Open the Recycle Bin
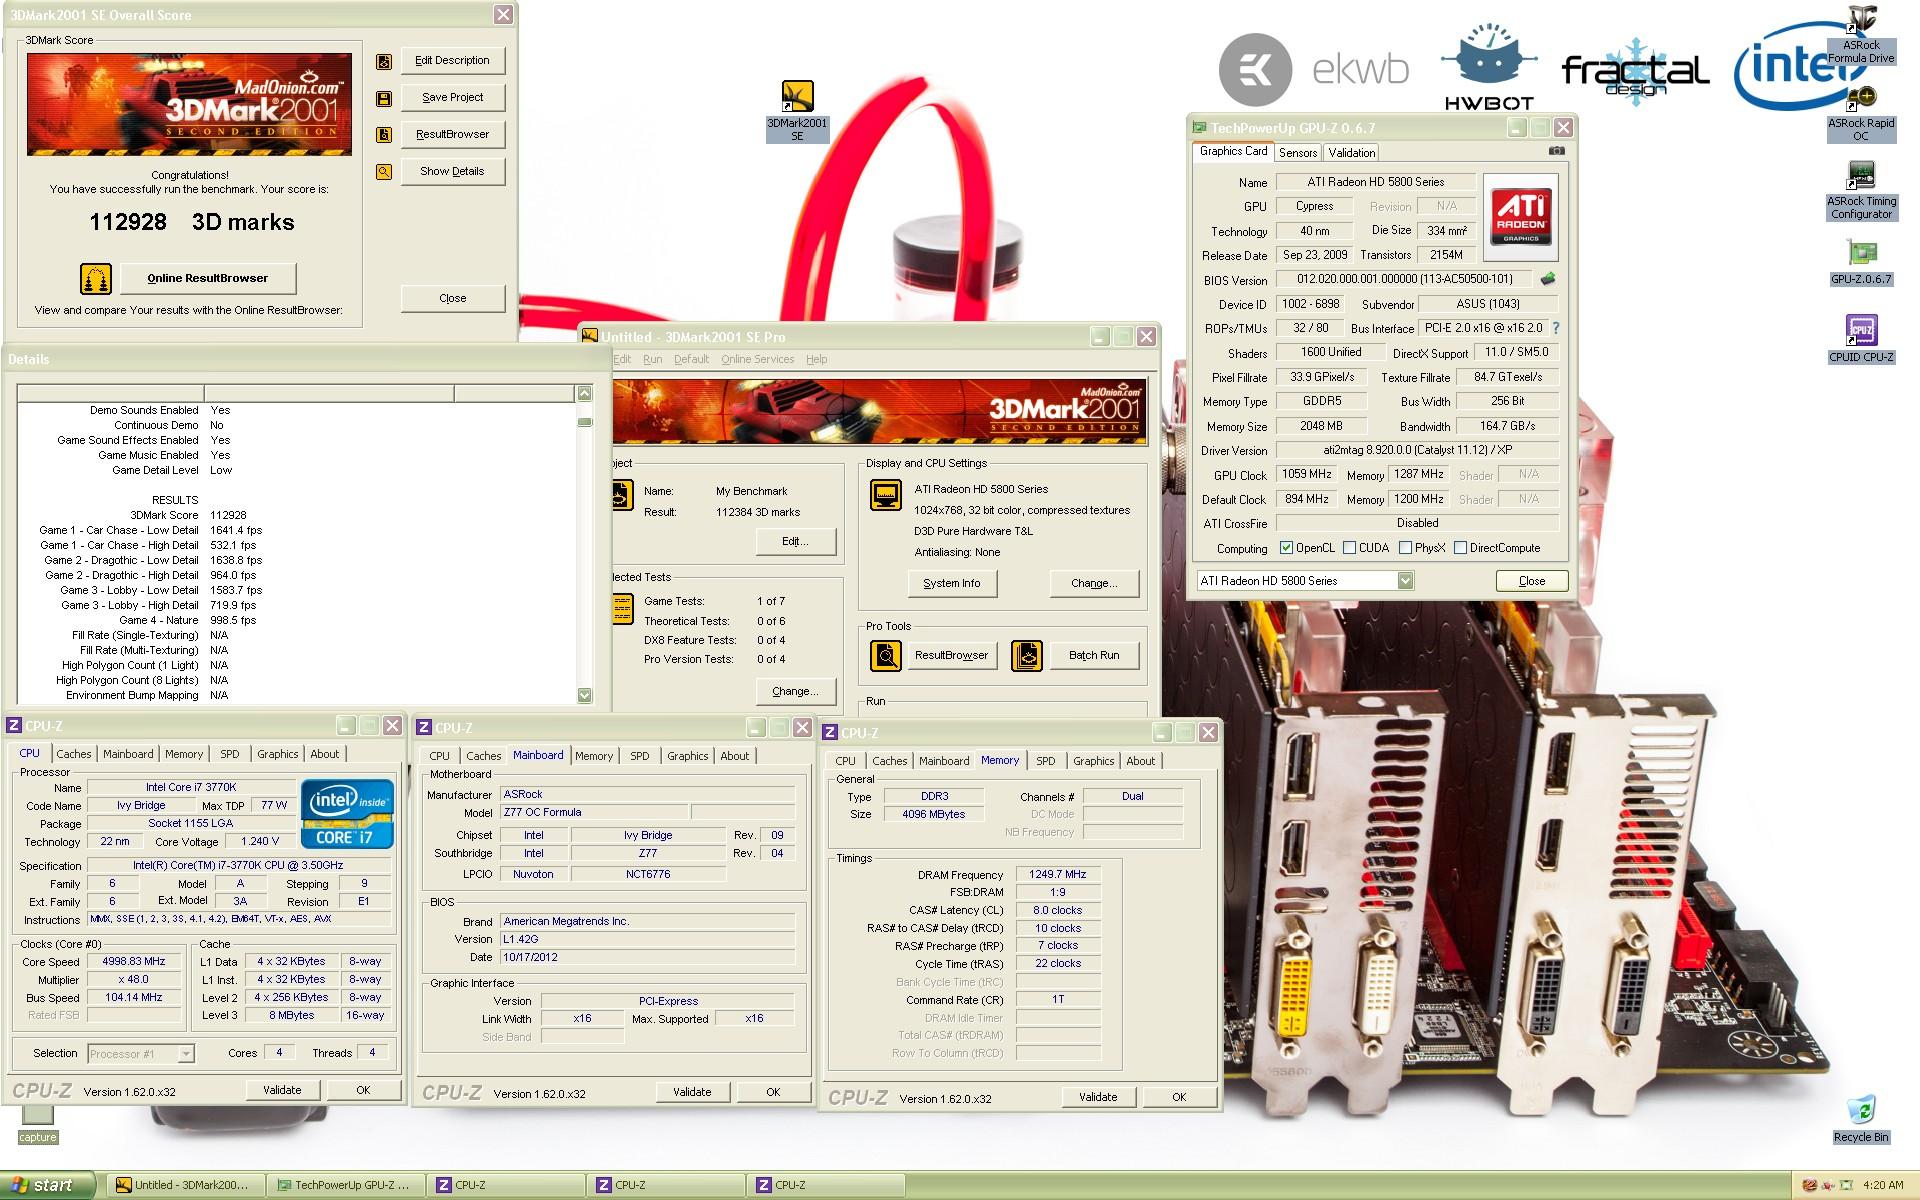The height and width of the screenshot is (1200, 1920). [1861, 1119]
